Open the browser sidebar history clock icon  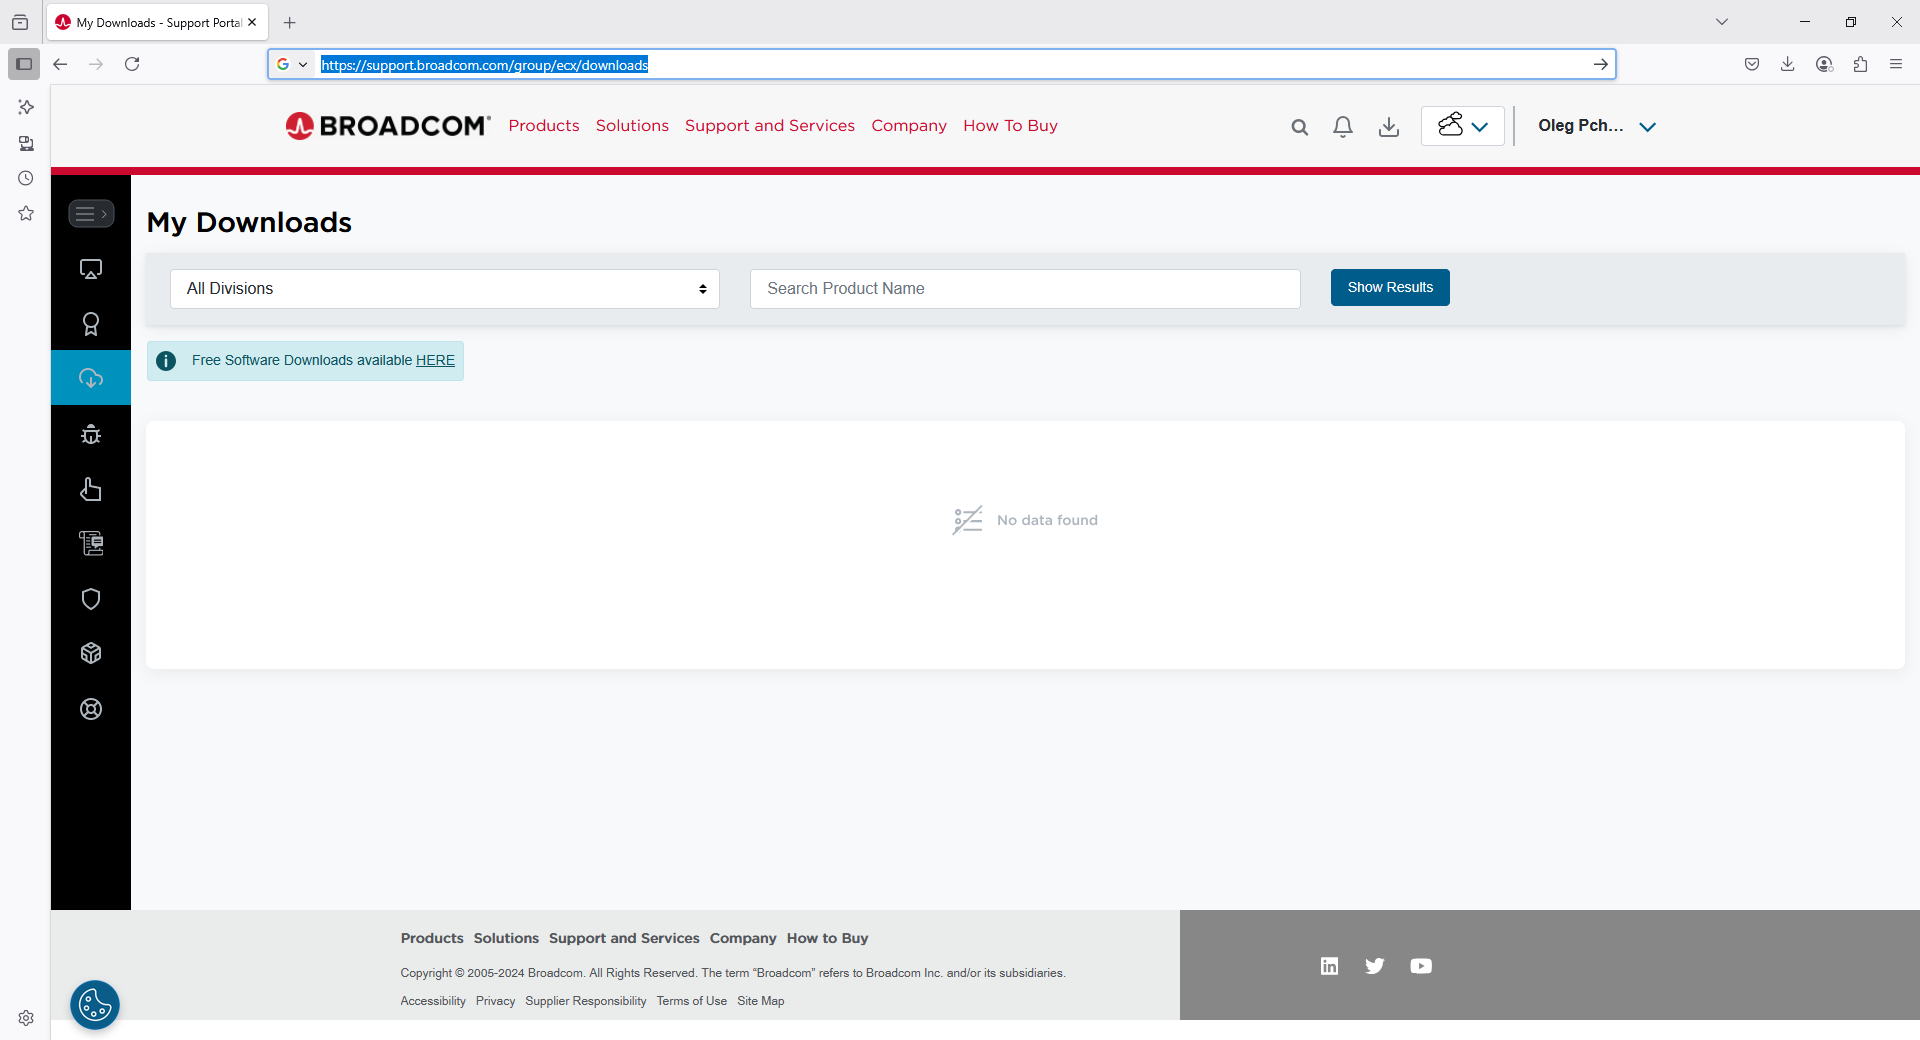pyautogui.click(x=26, y=178)
